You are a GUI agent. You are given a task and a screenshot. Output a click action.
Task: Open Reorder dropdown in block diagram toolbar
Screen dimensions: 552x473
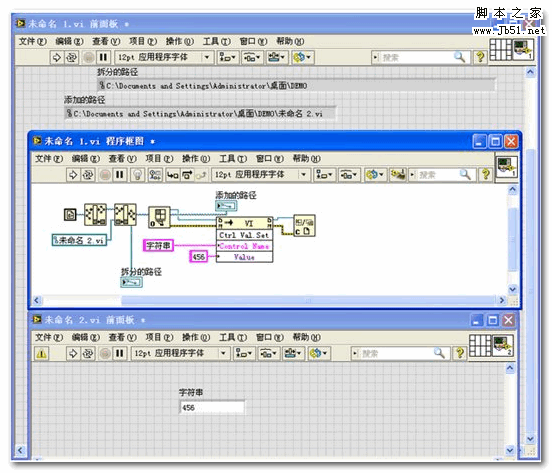coord(375,175)
